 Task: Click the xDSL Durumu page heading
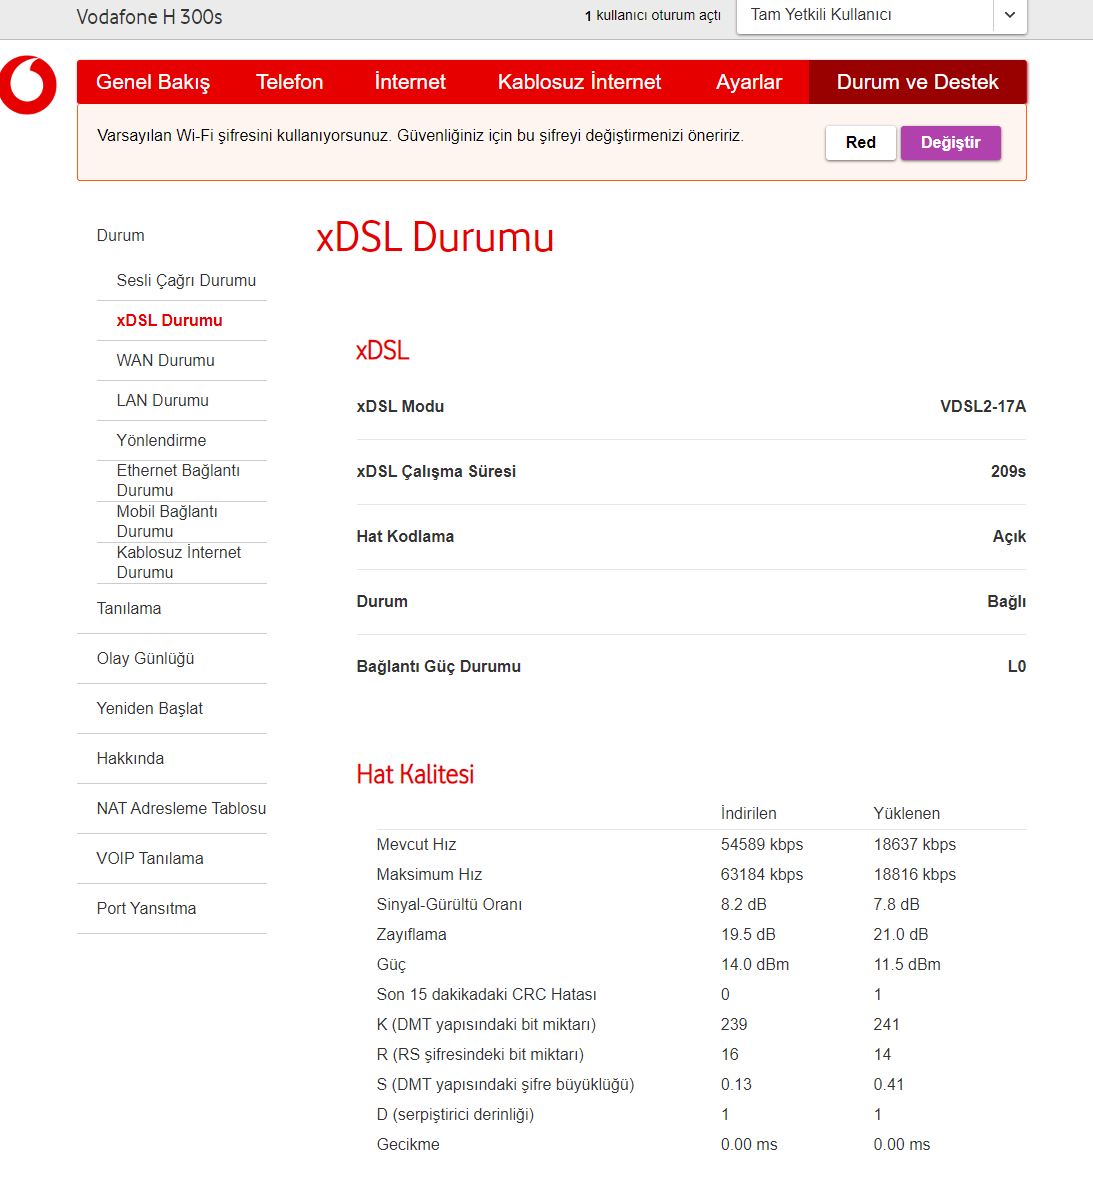(x=435, y=237)
